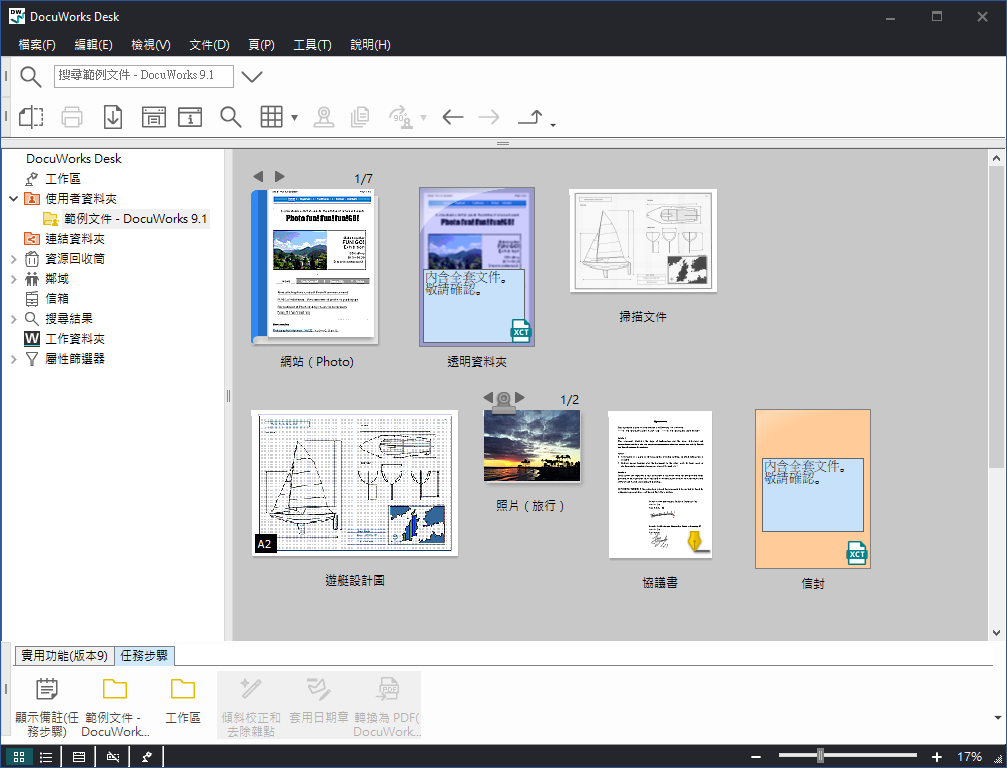Select 範例文件 - DocuWorks 9.1 folder
The width and height of the screenshot is (1007, 768).
(x=136, y=218)
